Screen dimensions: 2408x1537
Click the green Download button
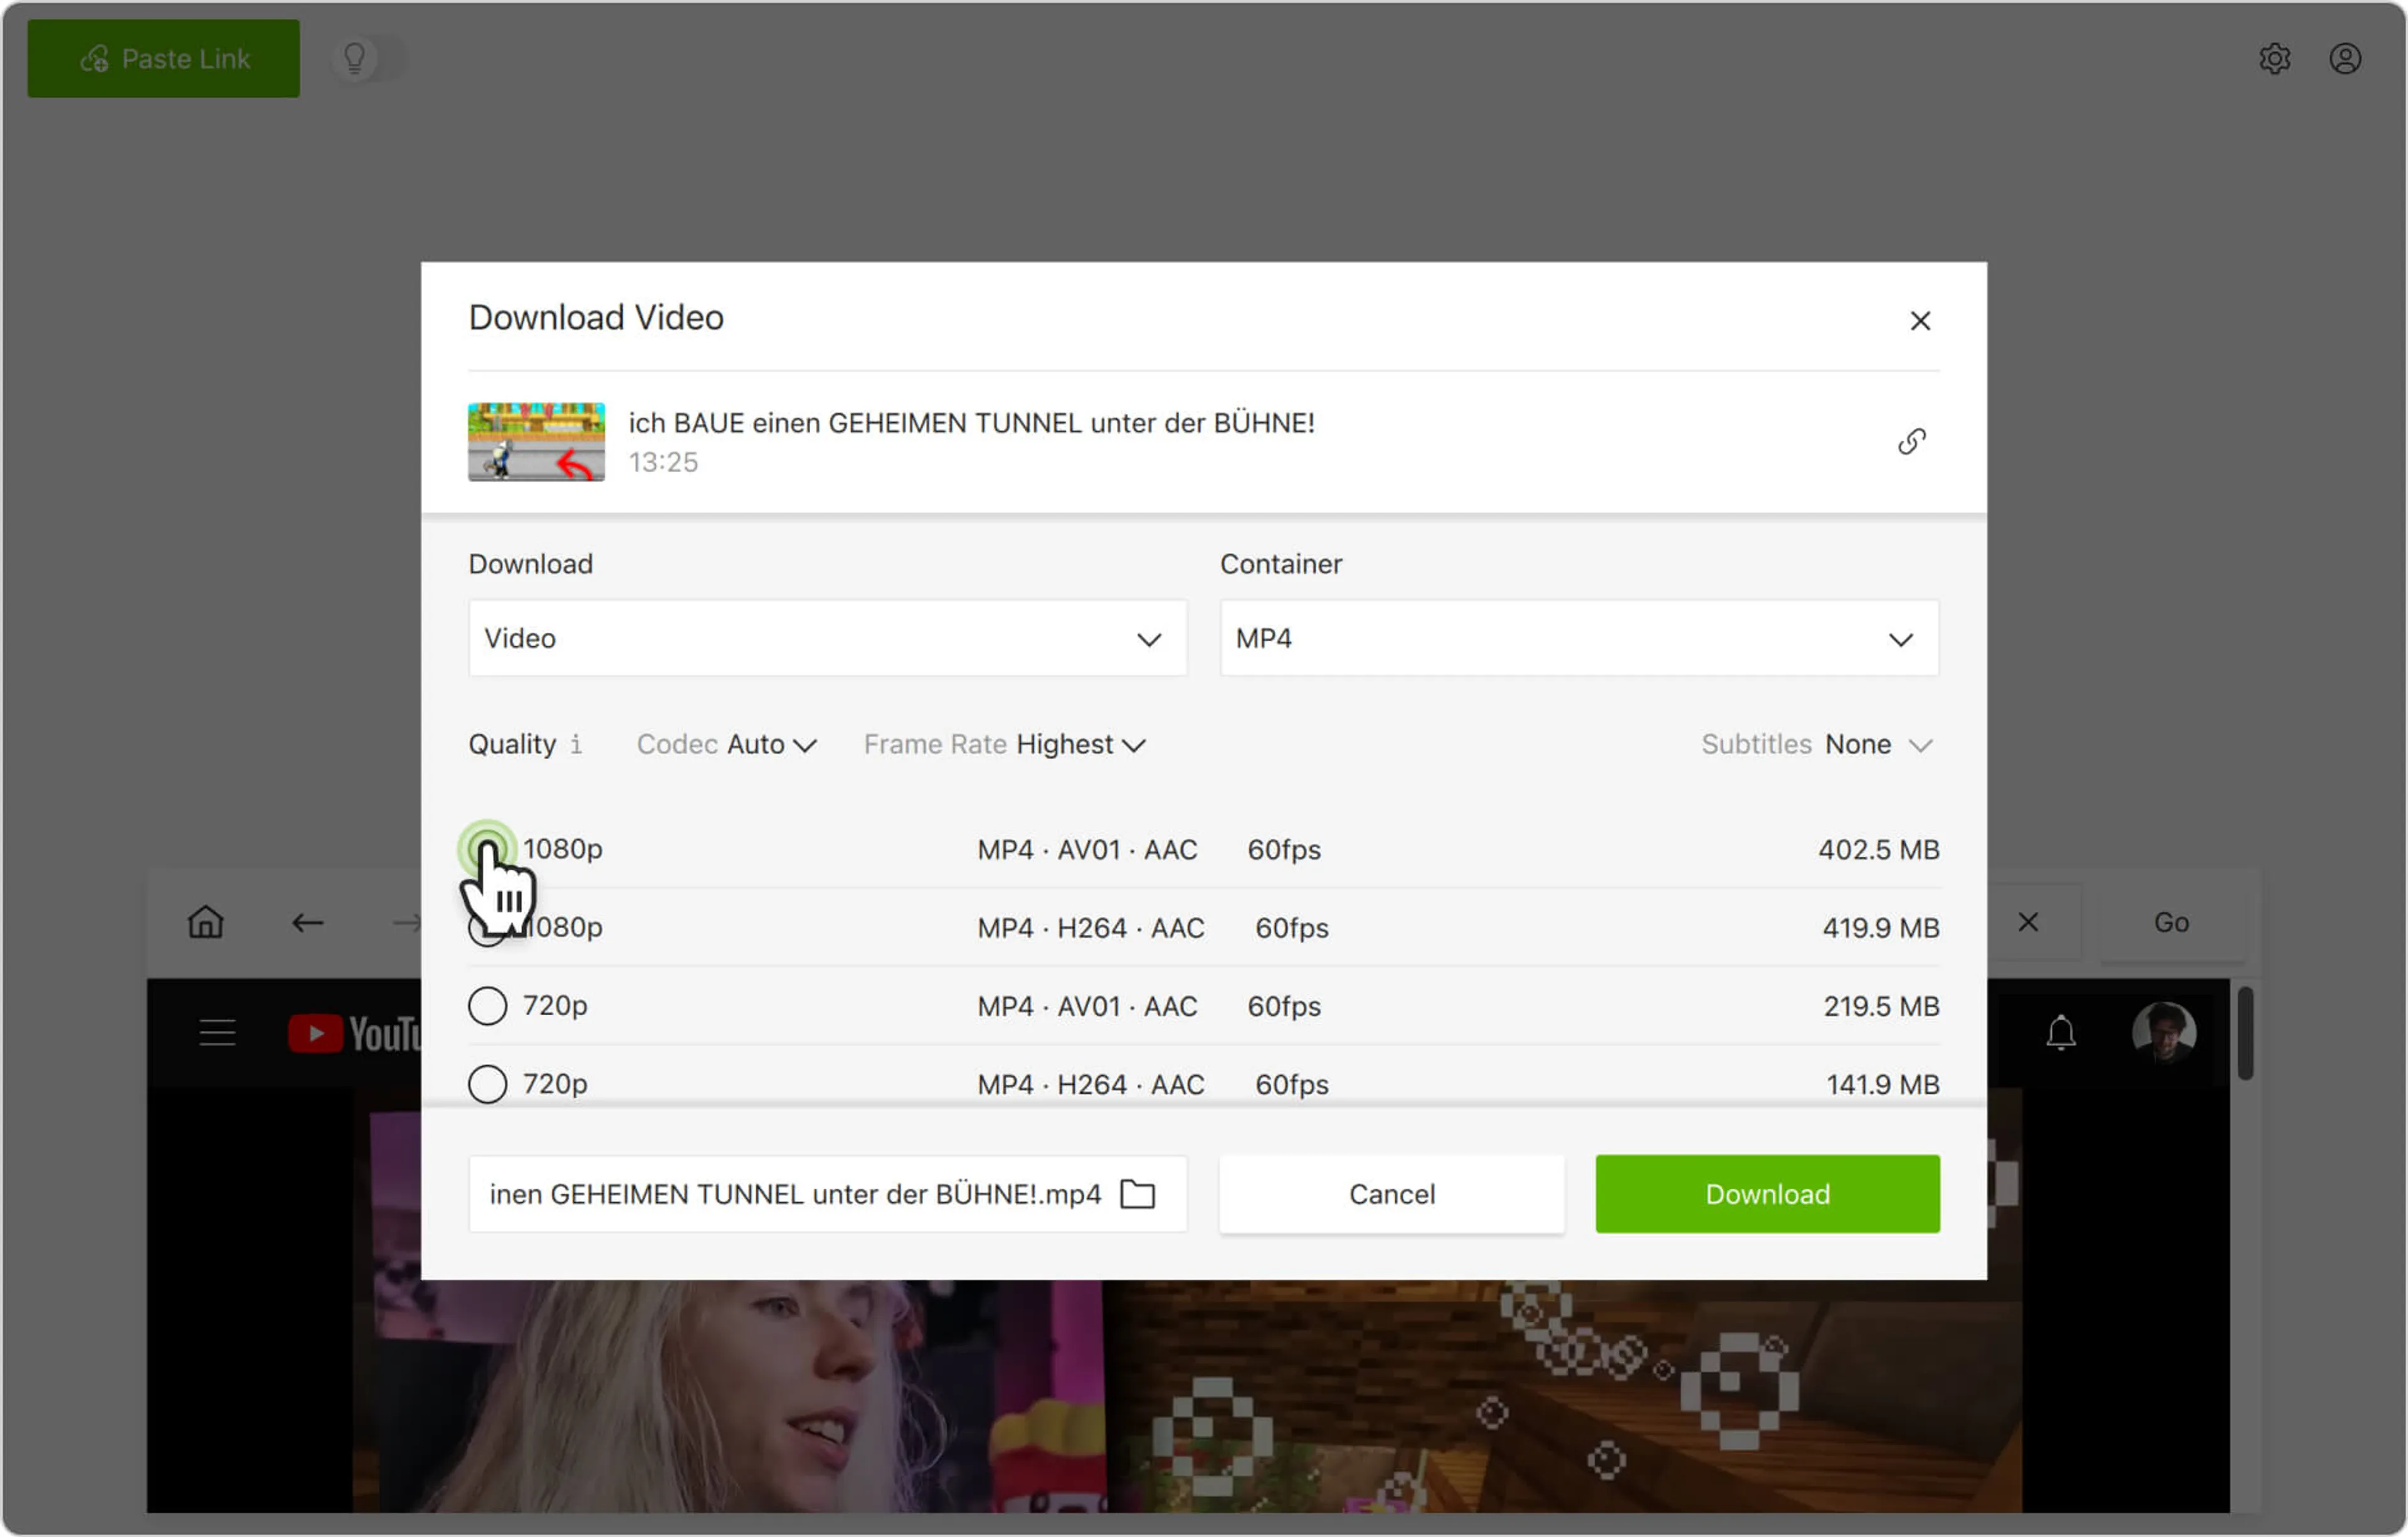(1766, 1193)
